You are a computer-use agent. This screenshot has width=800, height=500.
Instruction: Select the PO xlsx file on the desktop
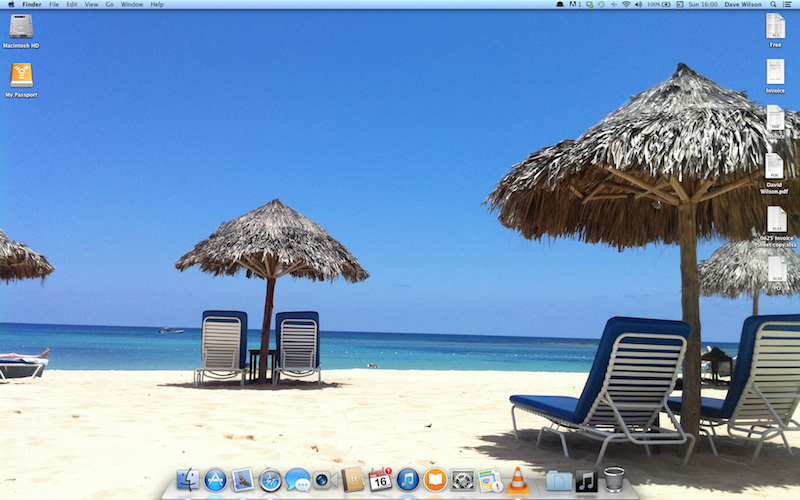[x=777, y=273]
